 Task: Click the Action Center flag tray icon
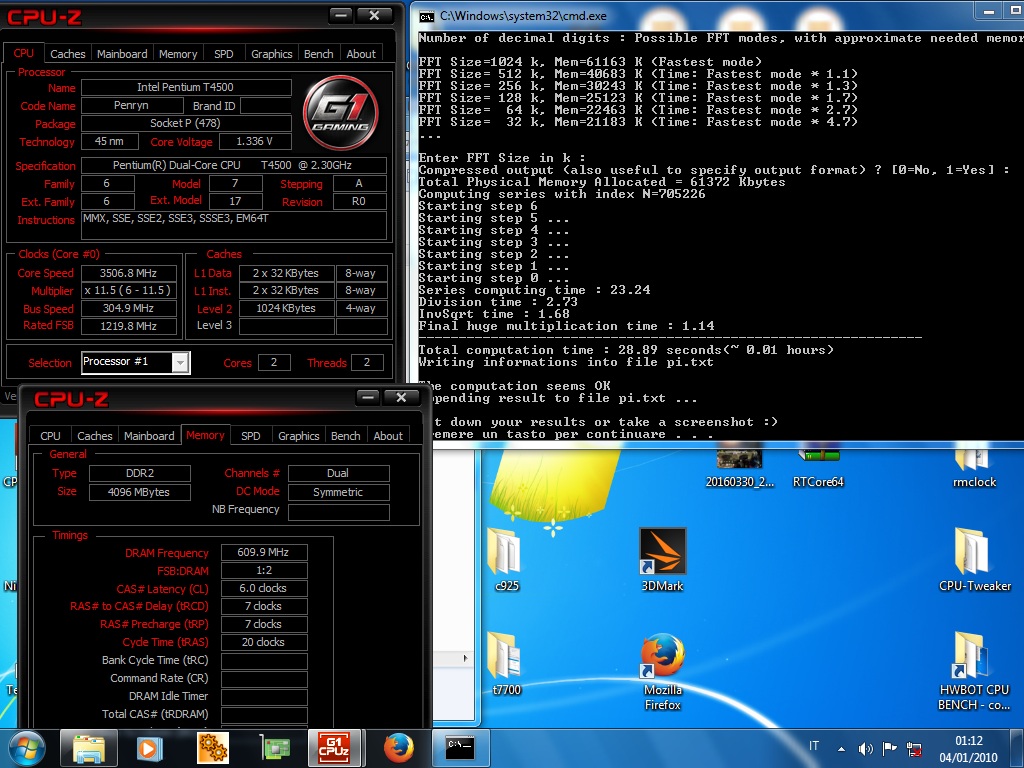click(x=889, y=749)
